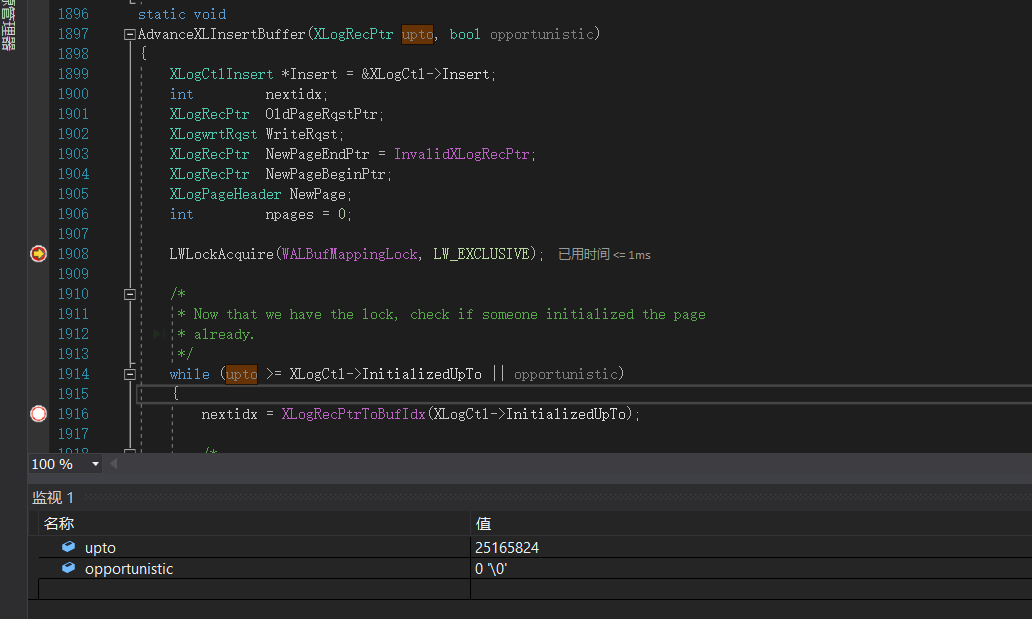
Task: Switch to the 监视 1 watch tab
Action: (53, 497)
